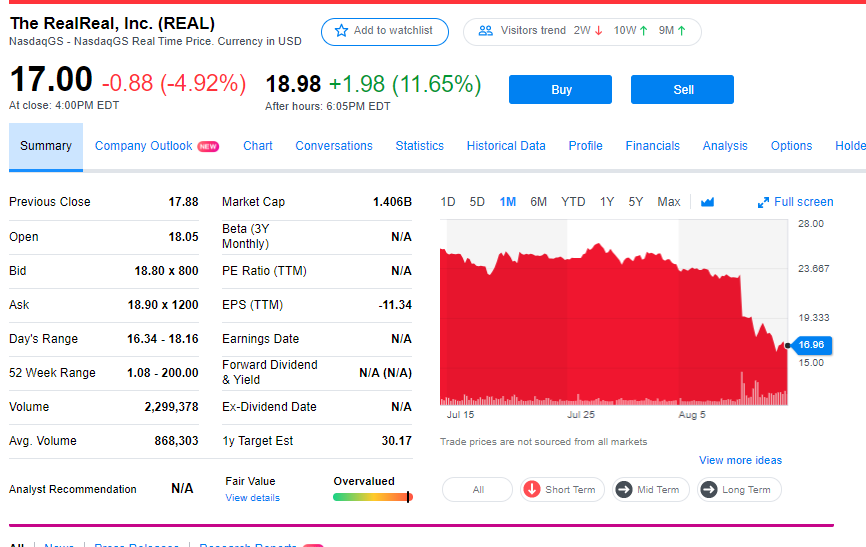The width and height of the screenshot is (866, 547).
Task: Click the visitors trend people icon
Action: (x=485, y=31)
